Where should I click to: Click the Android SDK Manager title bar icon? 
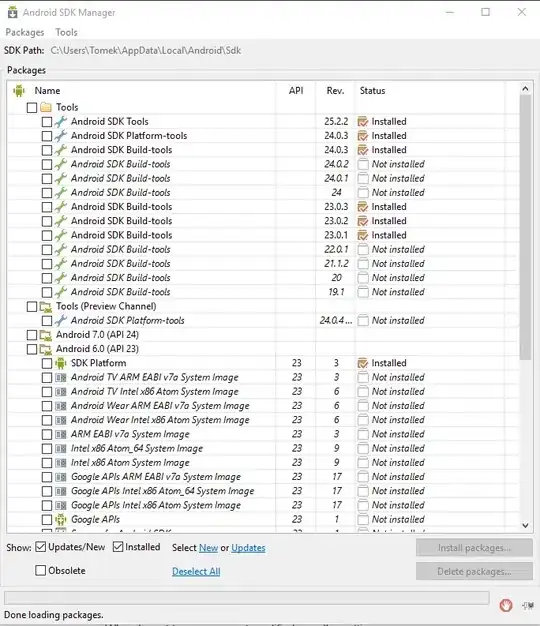point(12,12)
